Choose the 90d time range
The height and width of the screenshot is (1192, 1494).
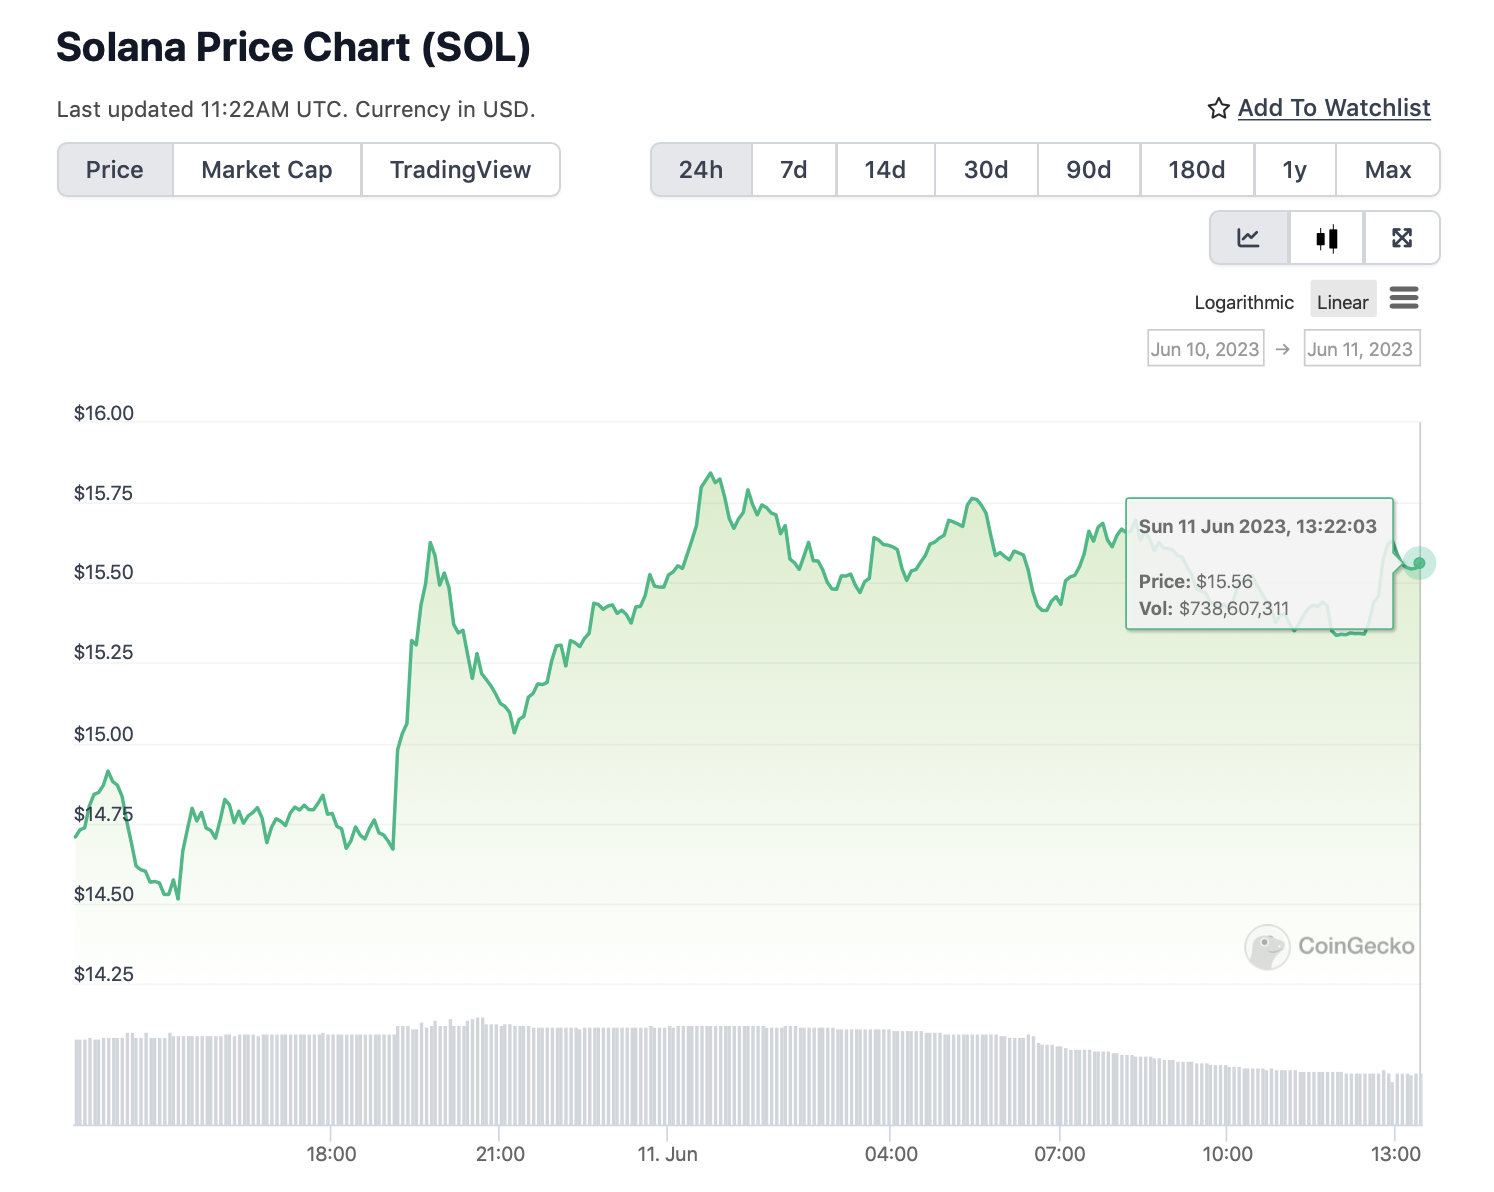(x=1089, y=170)
